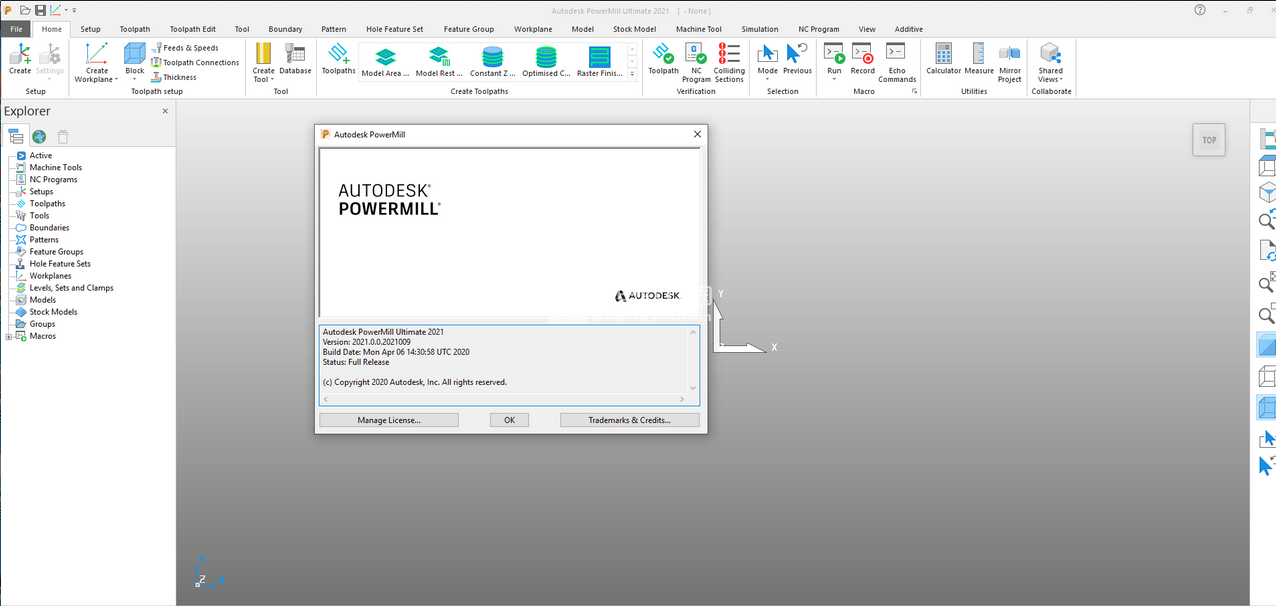
Task: Switch to the Simulation tab
Action: (x=760, y=29)
